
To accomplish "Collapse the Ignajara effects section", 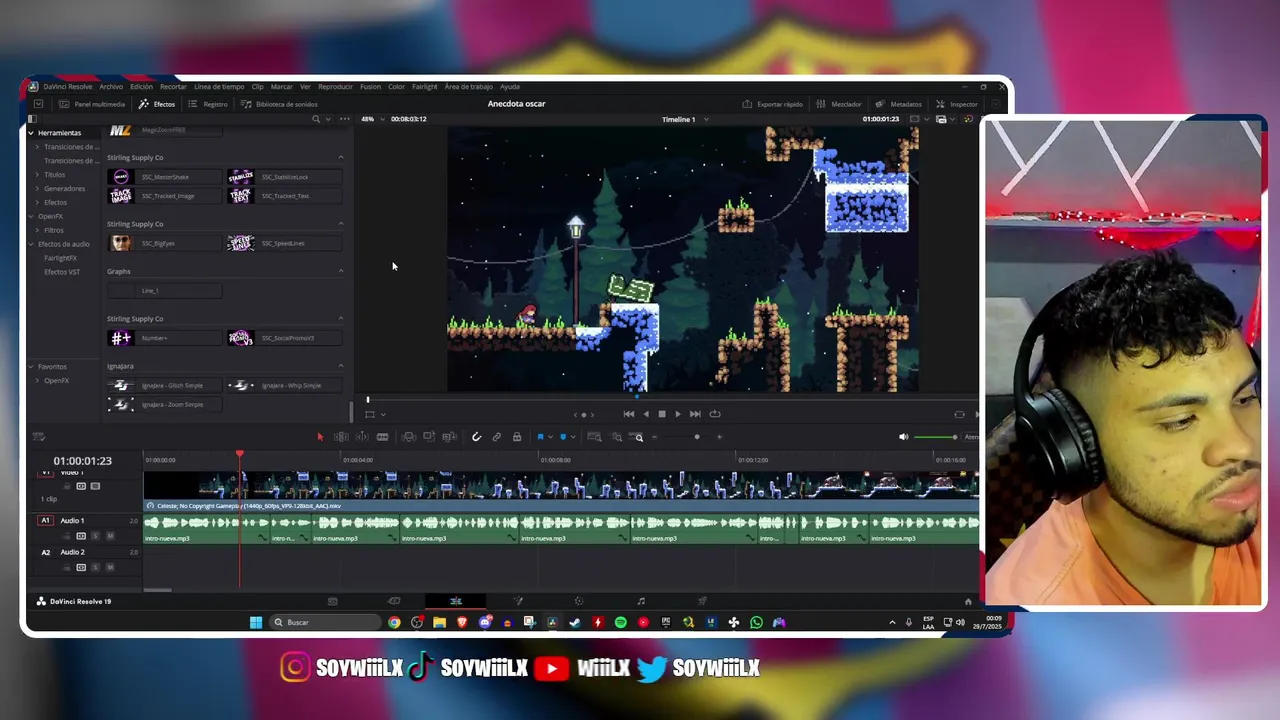I will 341,366.
